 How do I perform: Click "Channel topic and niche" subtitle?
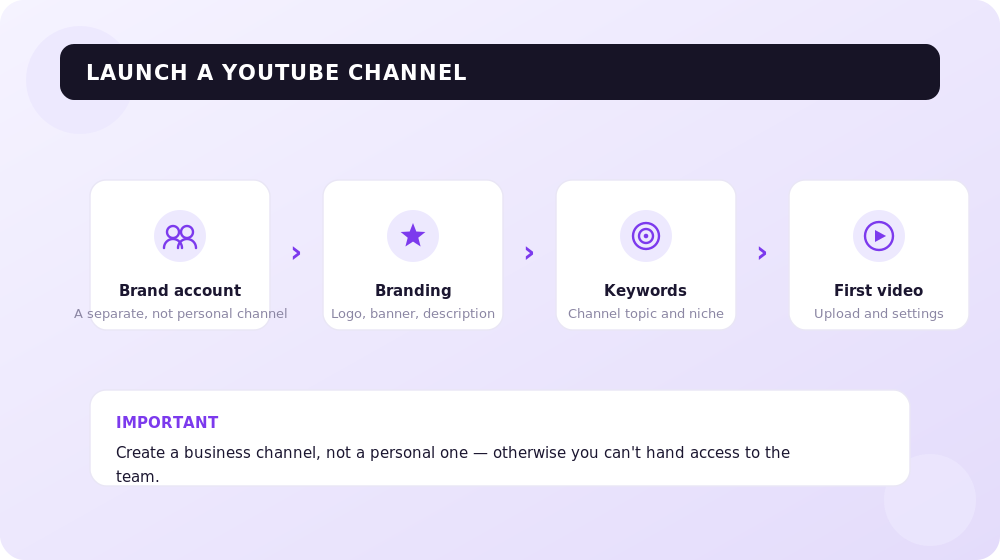pos(645,314)
